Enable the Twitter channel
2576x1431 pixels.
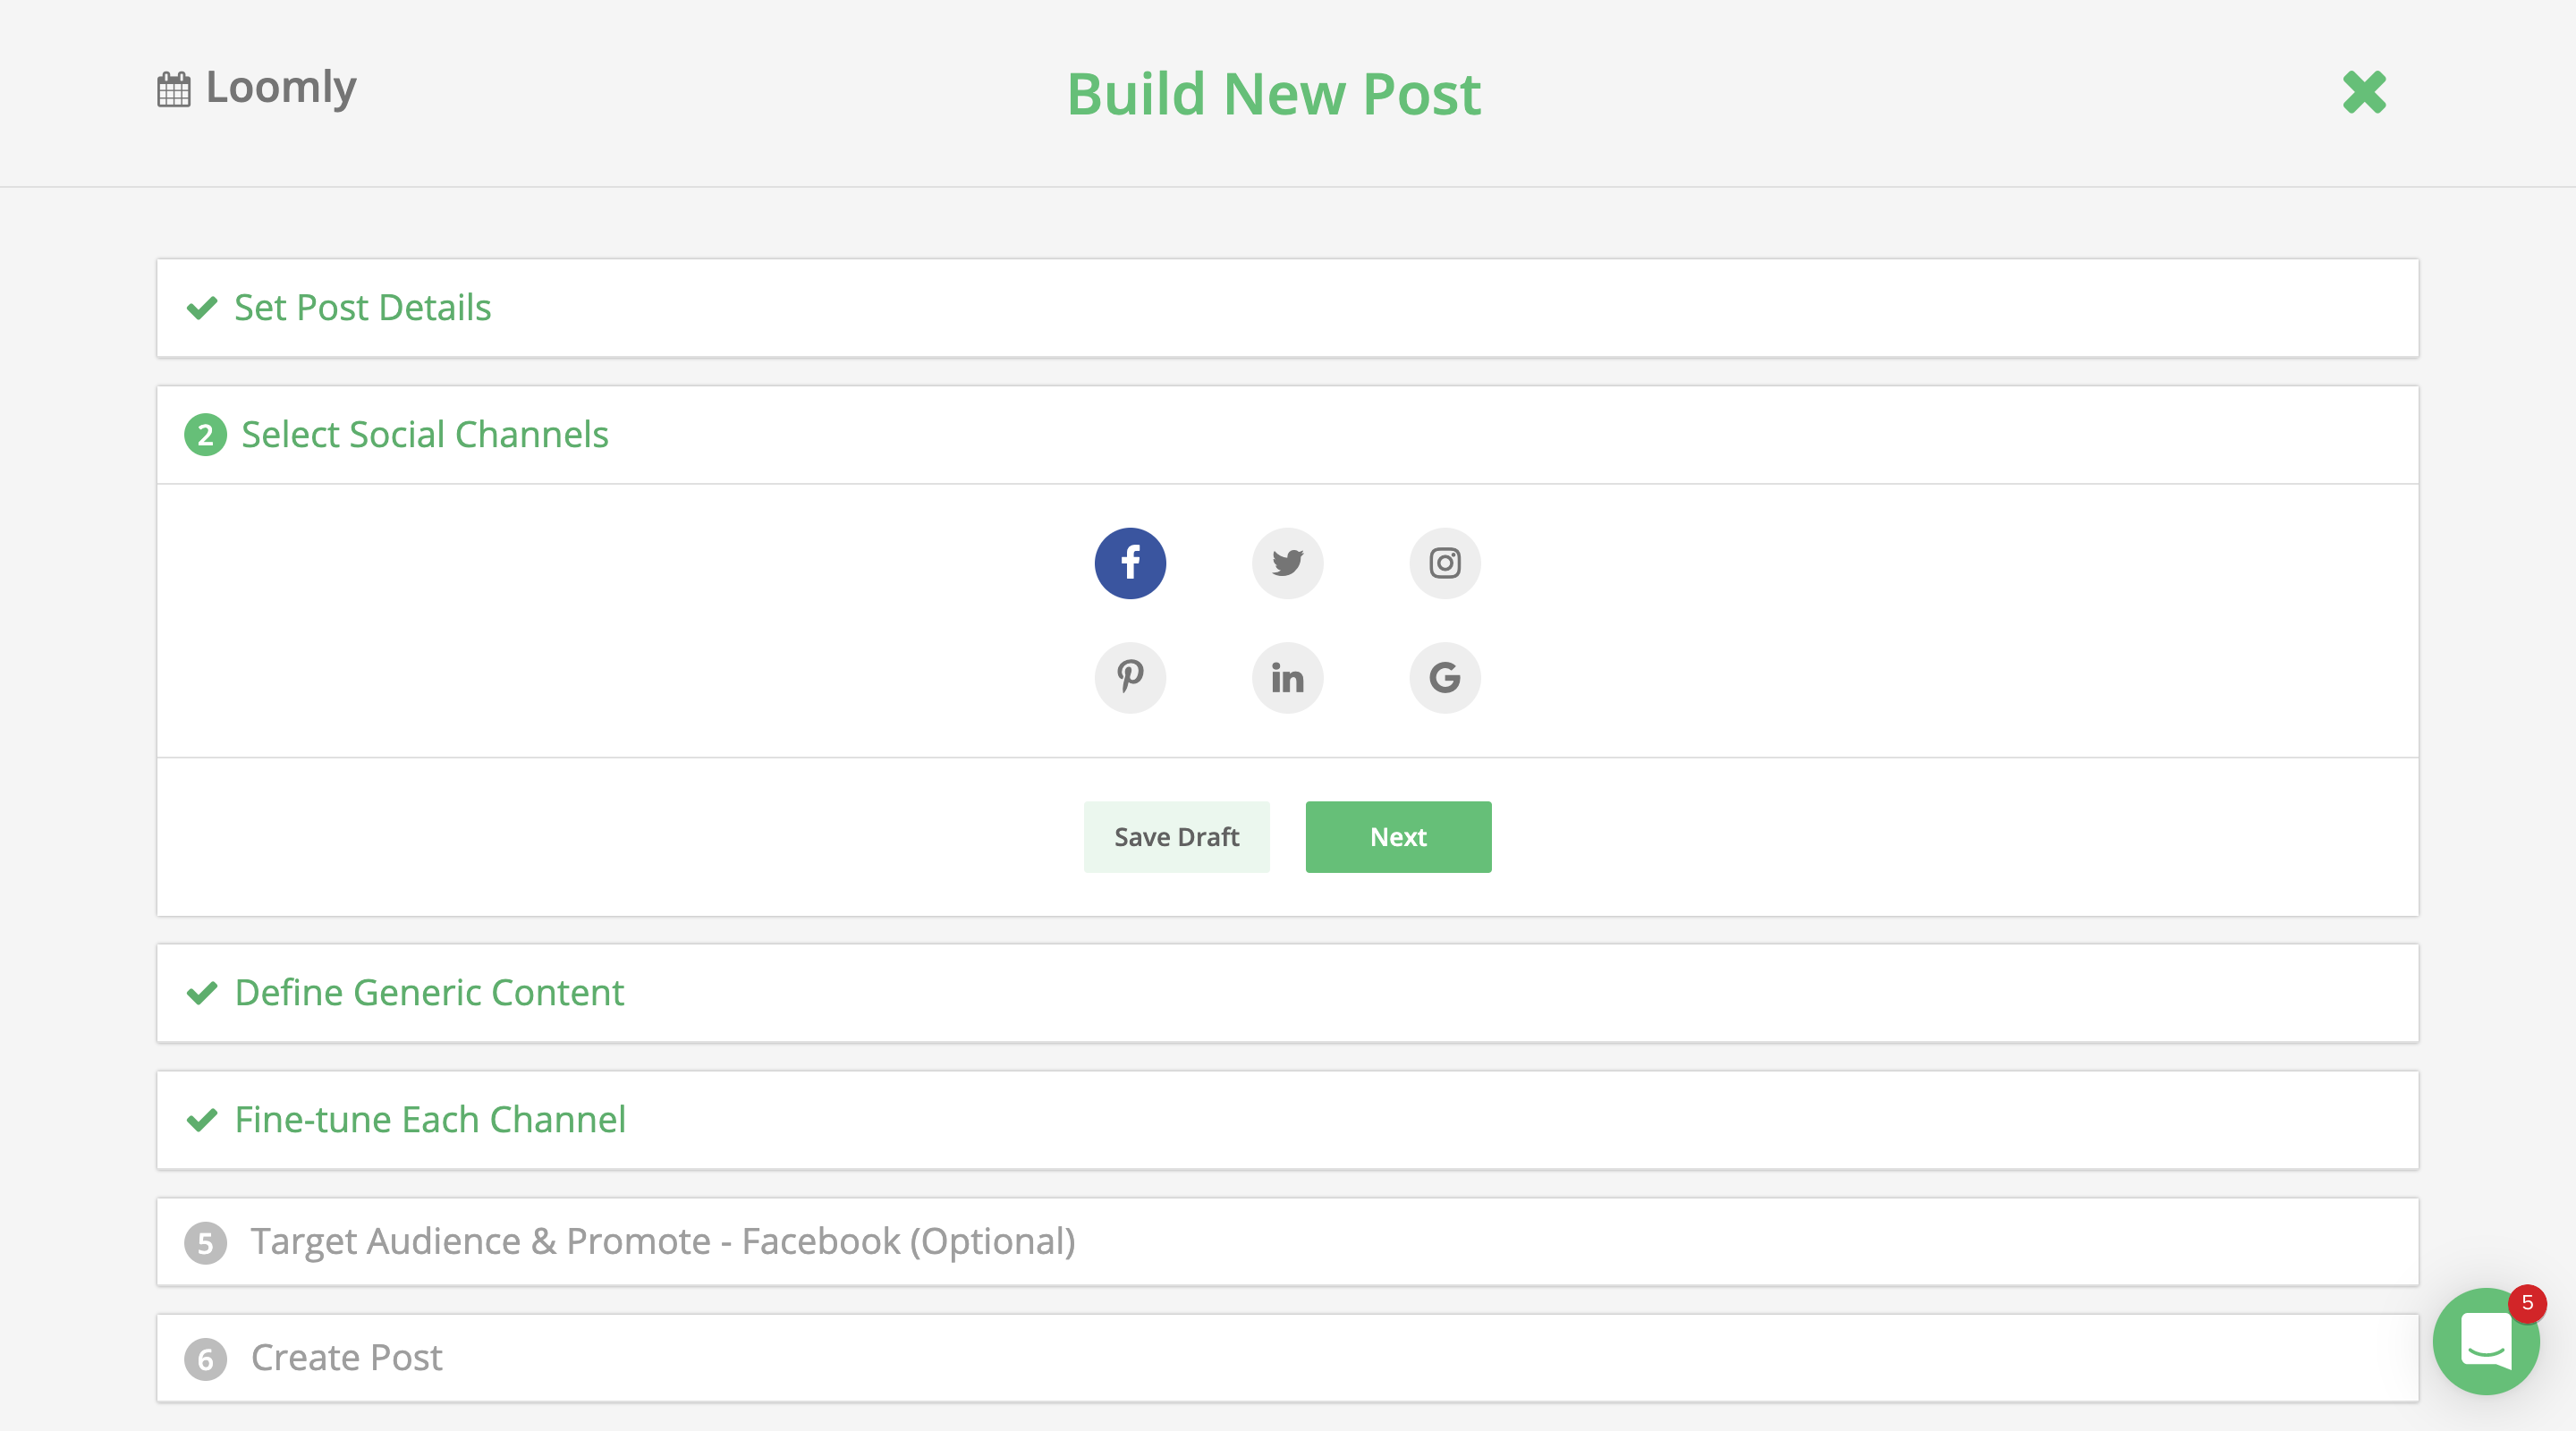pyautogui.click(x=1287, y=563)
